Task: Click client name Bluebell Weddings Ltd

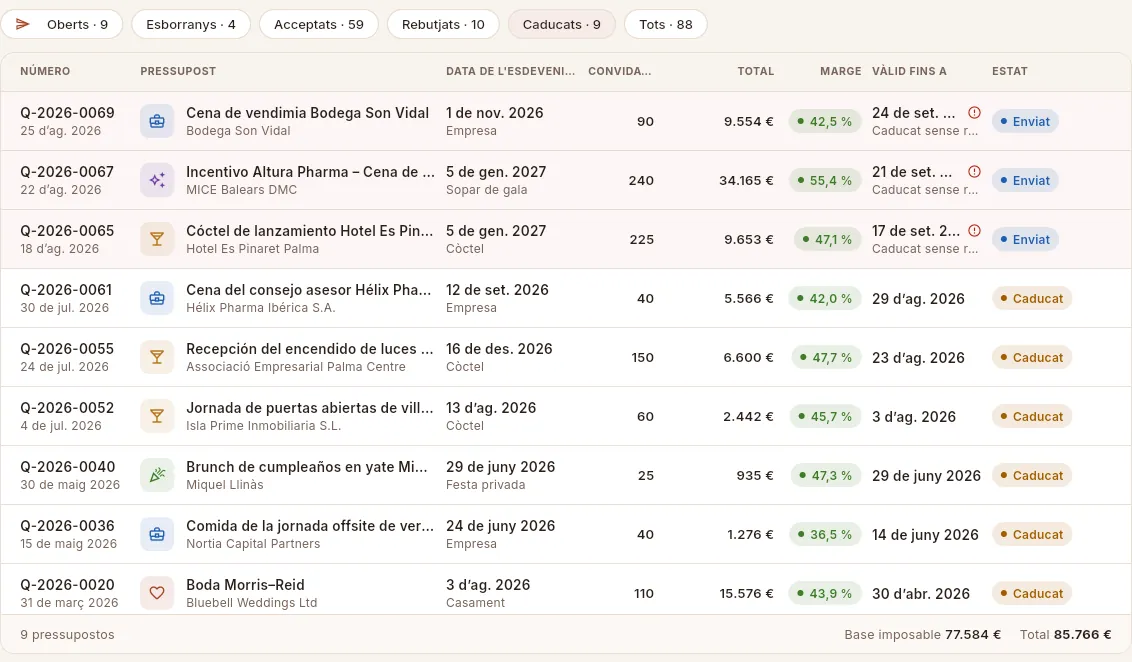Action: (x=252, y=603)
